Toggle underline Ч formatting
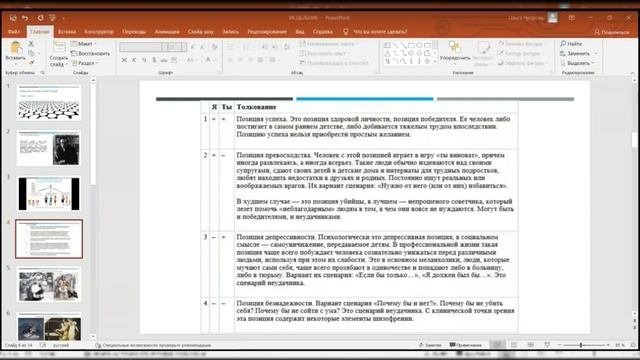Viewport: 640px width, 360px height. [x=144, y=60]
